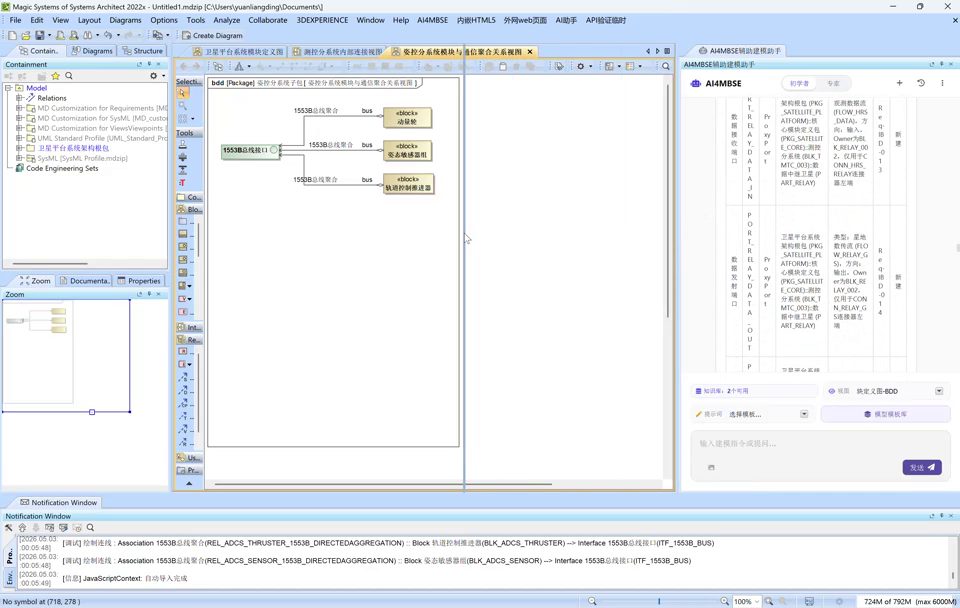The height and width of the screenshot is (608, 960).
Task: Open the status bar zoom 100% dropdown
Action: pos(757,602)
